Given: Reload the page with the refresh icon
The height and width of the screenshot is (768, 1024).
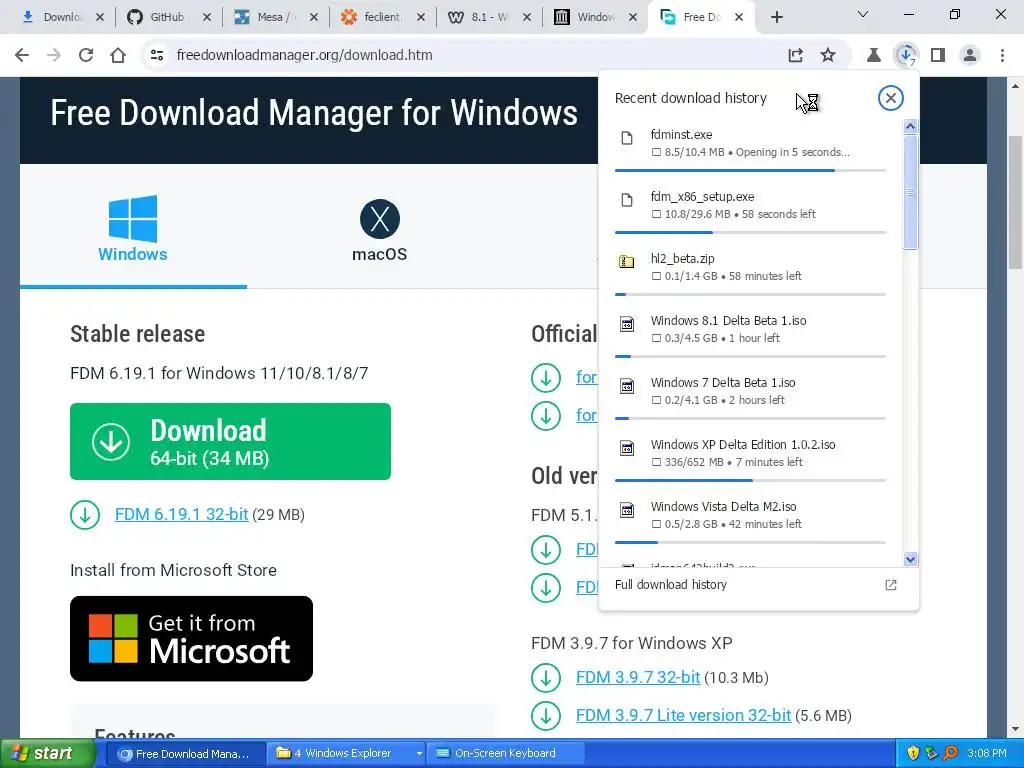Looking at the screenshot, I should point(86,56).
